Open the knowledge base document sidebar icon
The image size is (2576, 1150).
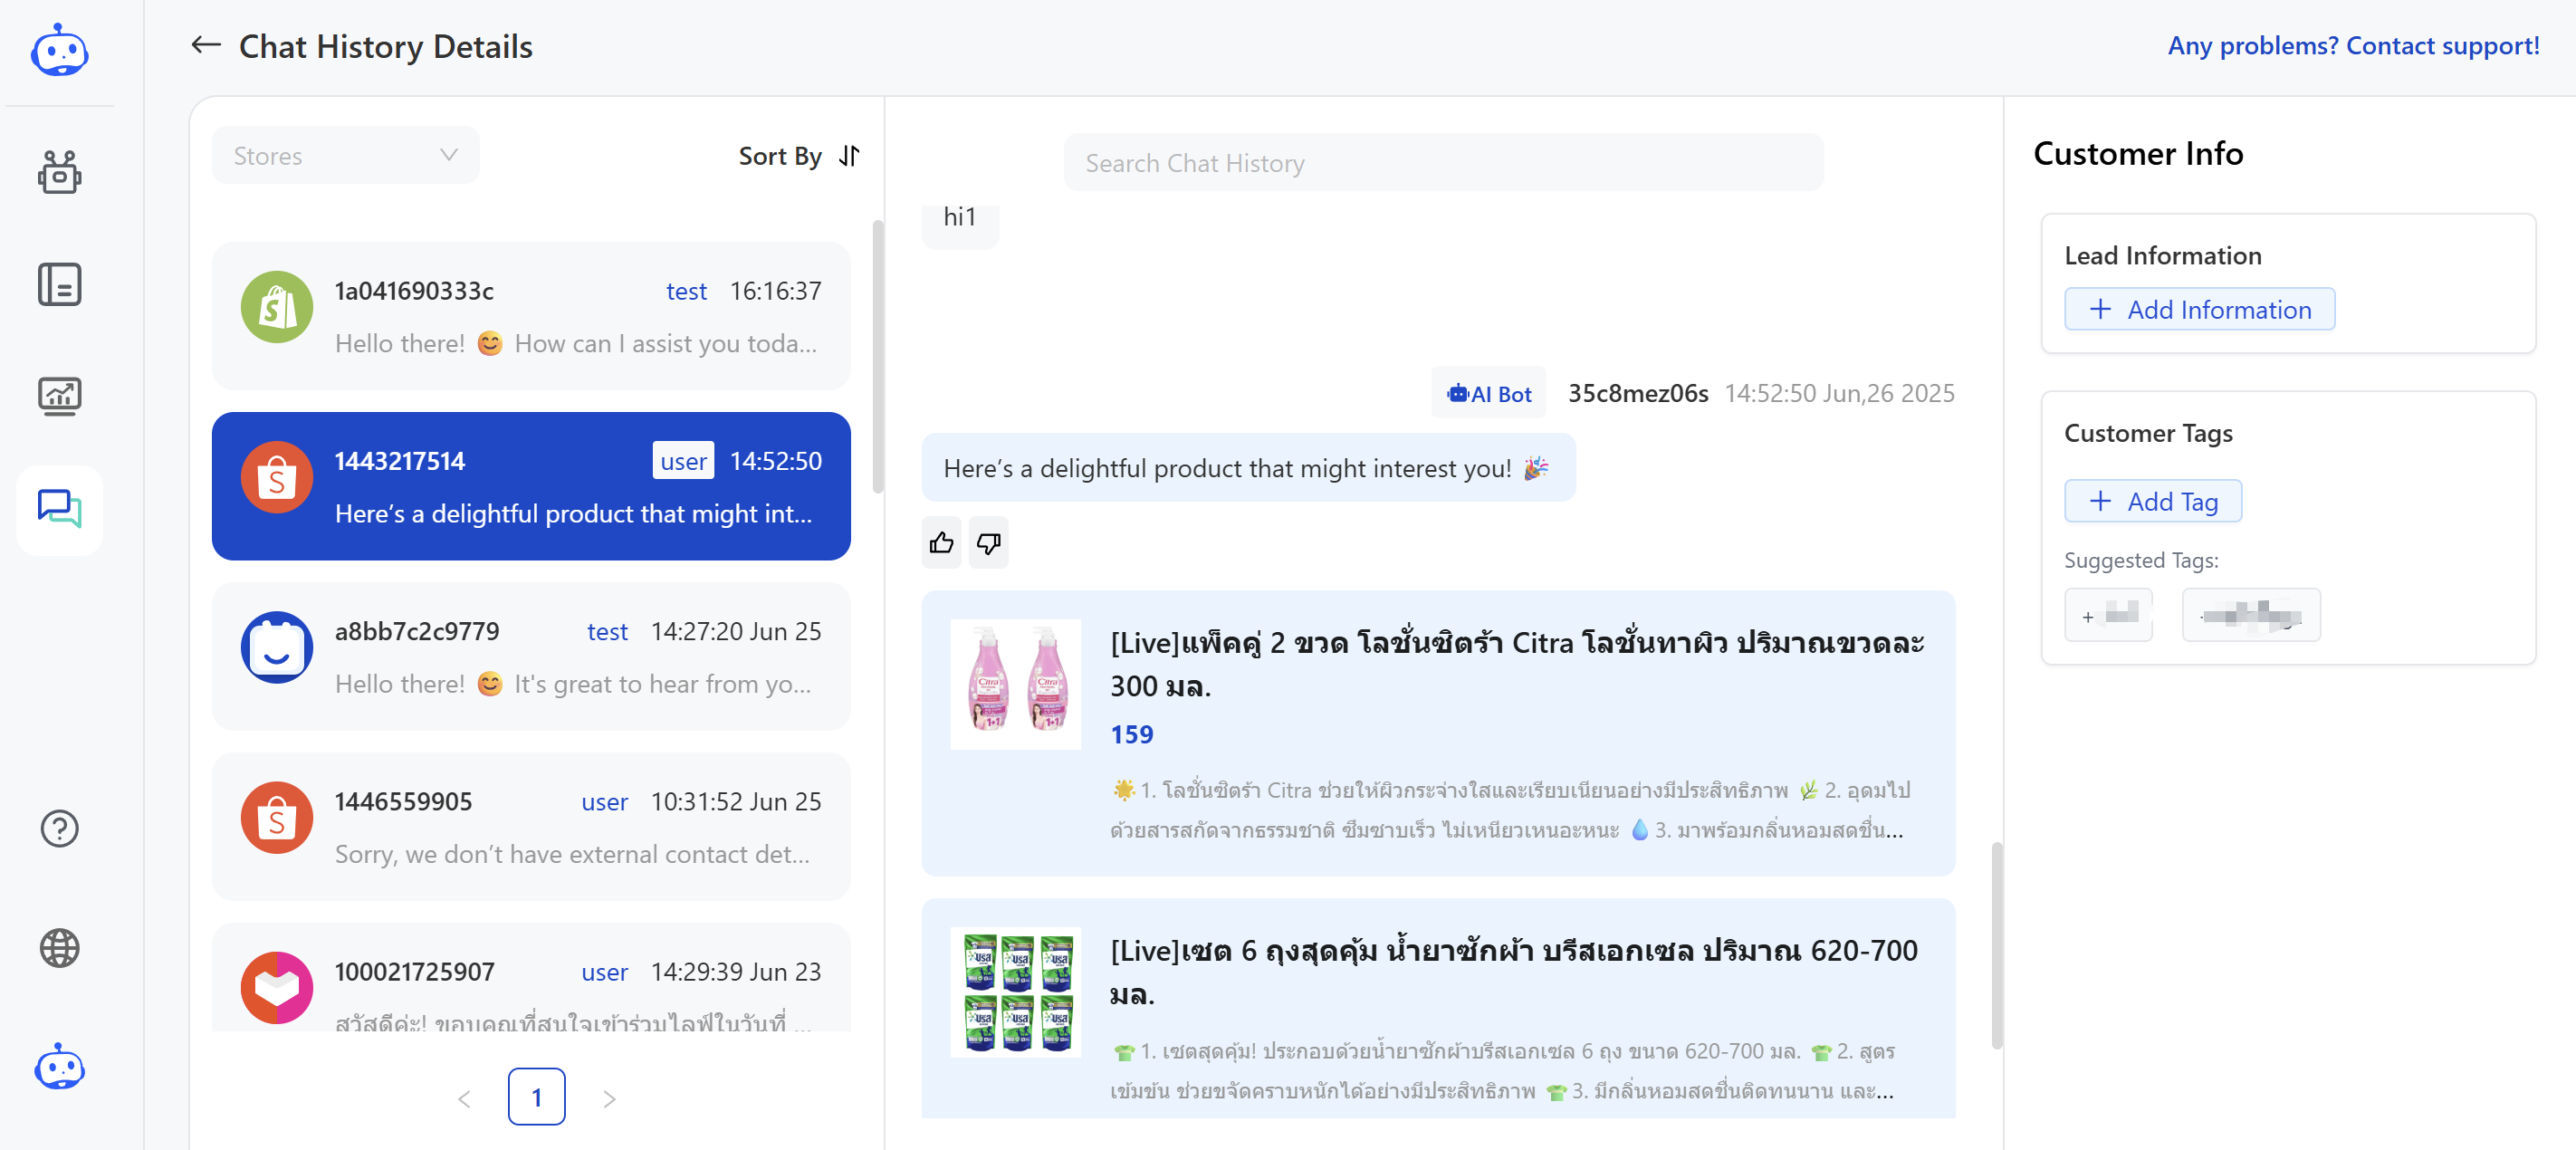point(59,285)
